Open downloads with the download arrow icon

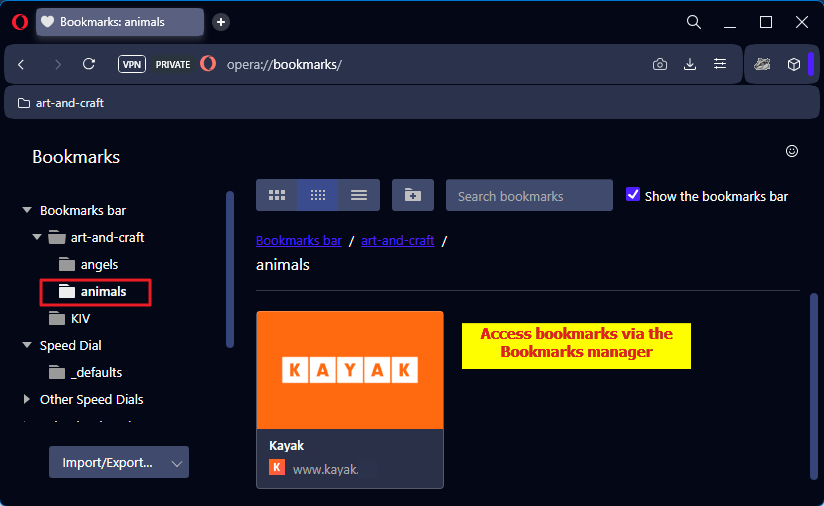point(689,64)
